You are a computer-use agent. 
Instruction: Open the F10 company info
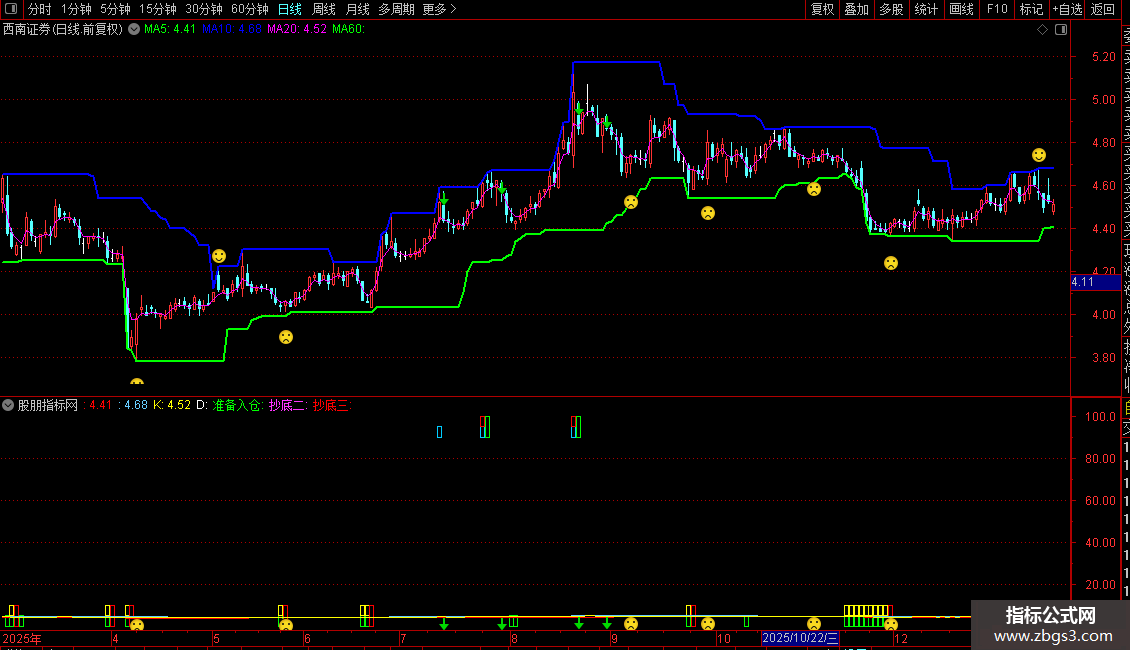(x=997, y=9)
